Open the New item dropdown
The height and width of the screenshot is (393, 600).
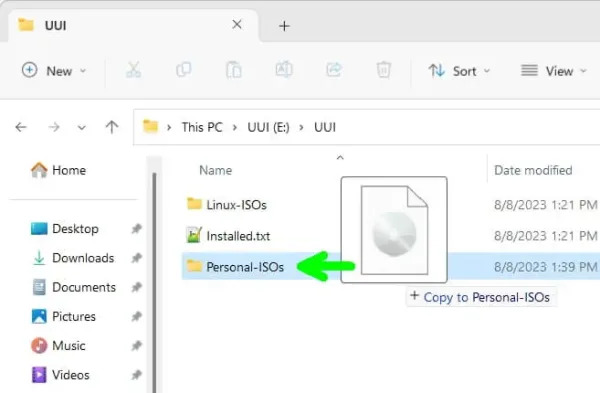54,71
